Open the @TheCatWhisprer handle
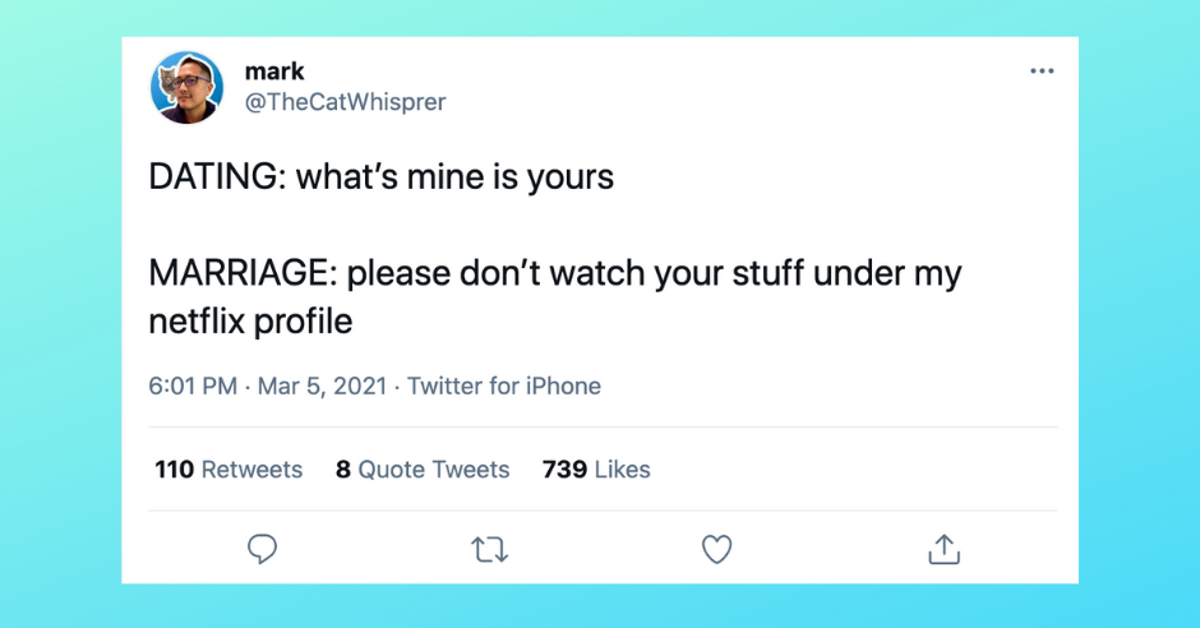This screenshot has width=1200, height=628. click(347, 101)
